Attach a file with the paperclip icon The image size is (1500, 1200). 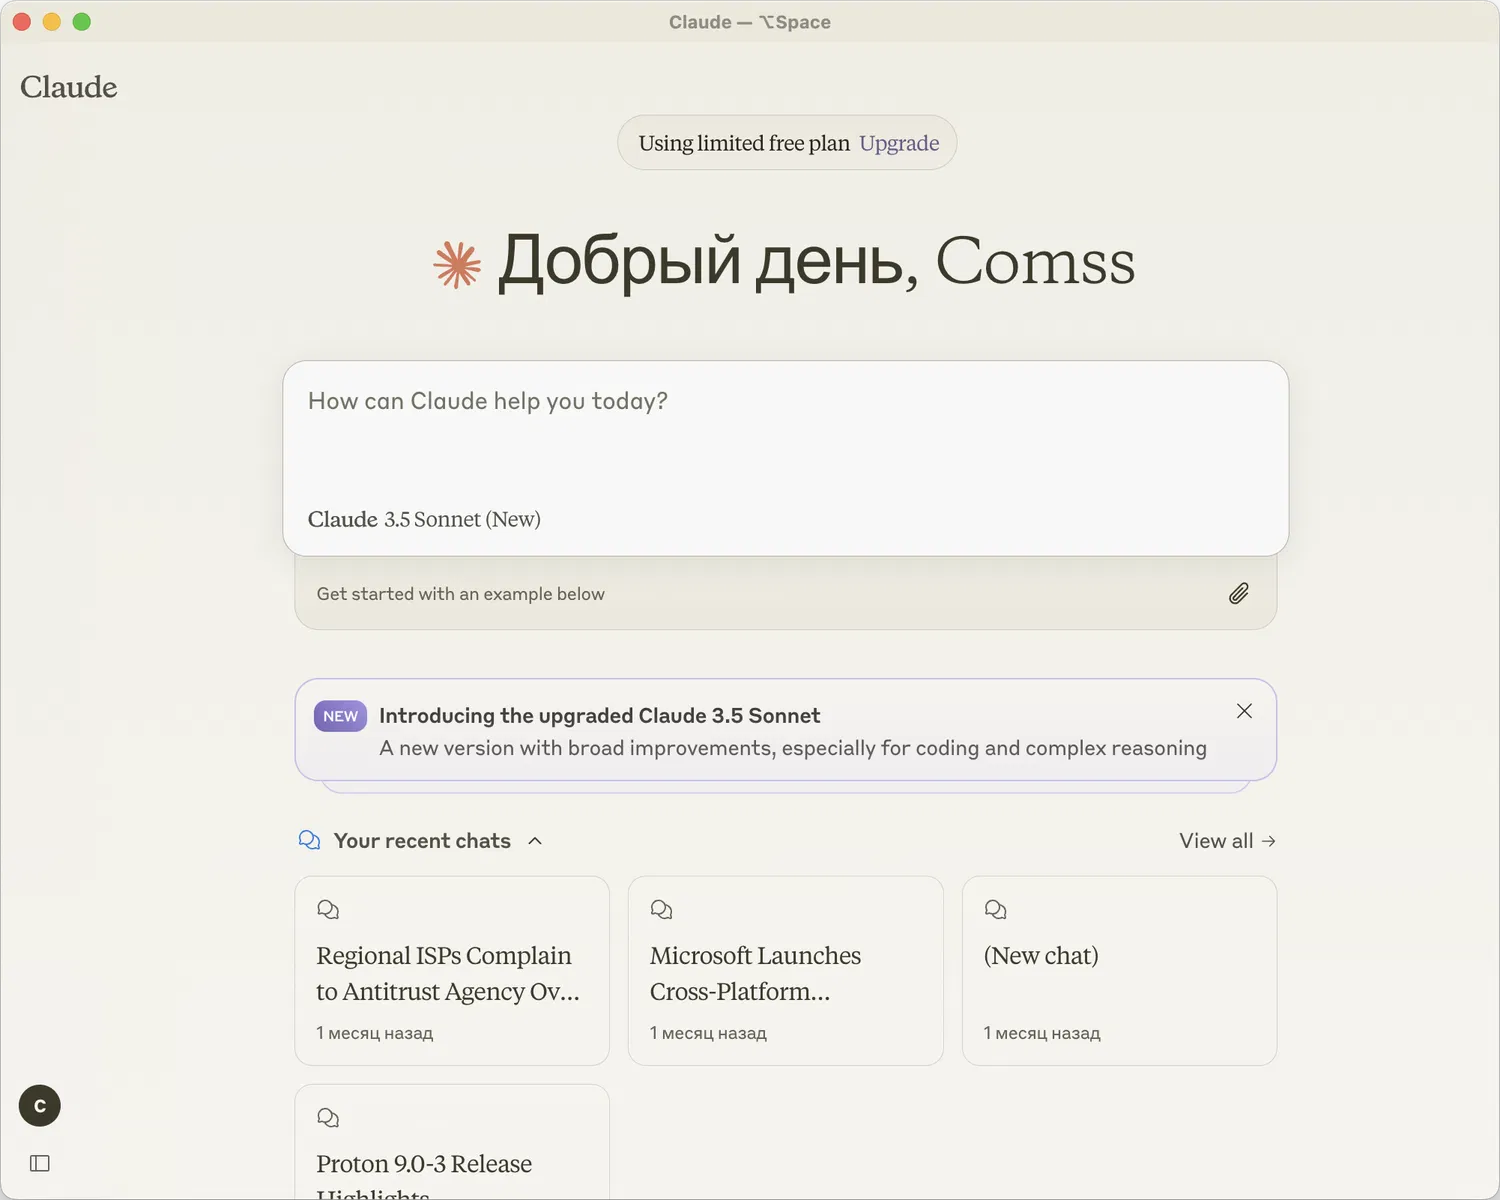tap(1239, 594)
